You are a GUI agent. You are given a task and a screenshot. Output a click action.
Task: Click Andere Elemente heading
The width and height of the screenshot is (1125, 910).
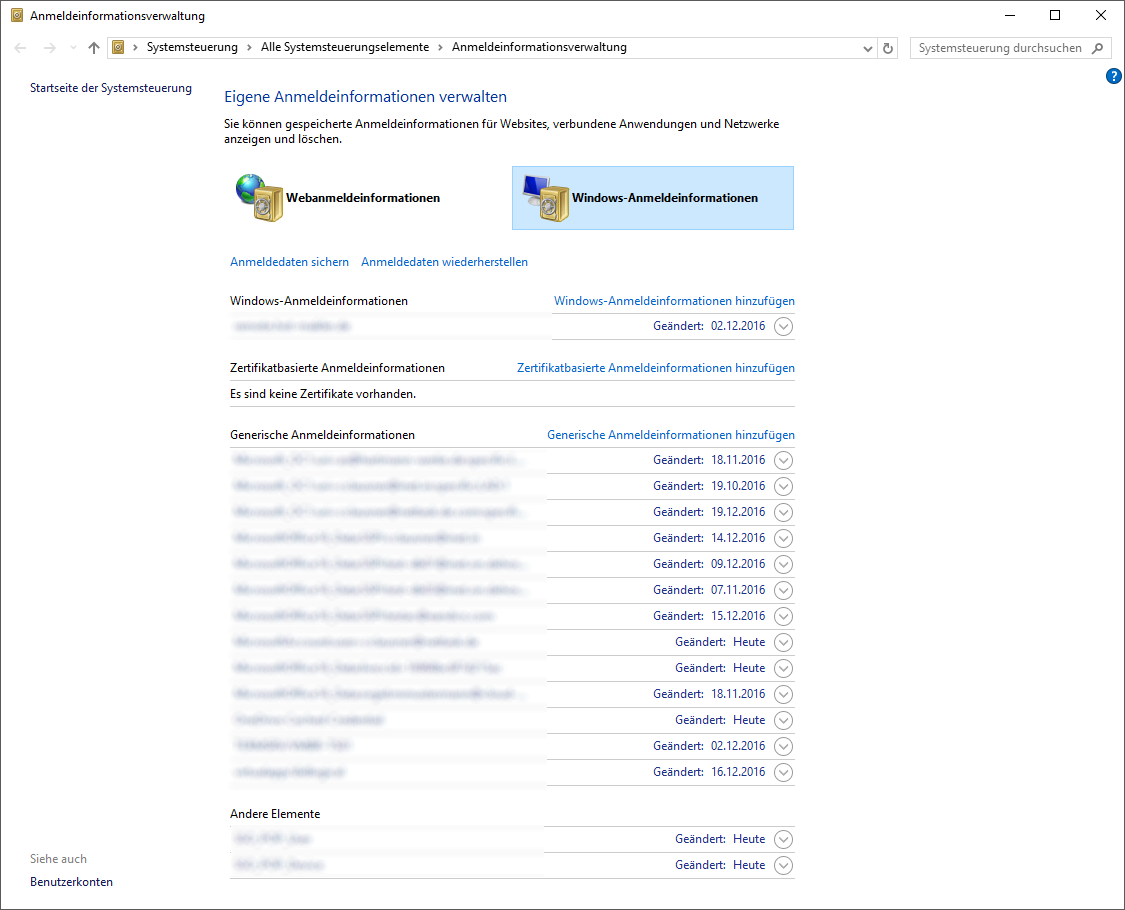point(275,814)
